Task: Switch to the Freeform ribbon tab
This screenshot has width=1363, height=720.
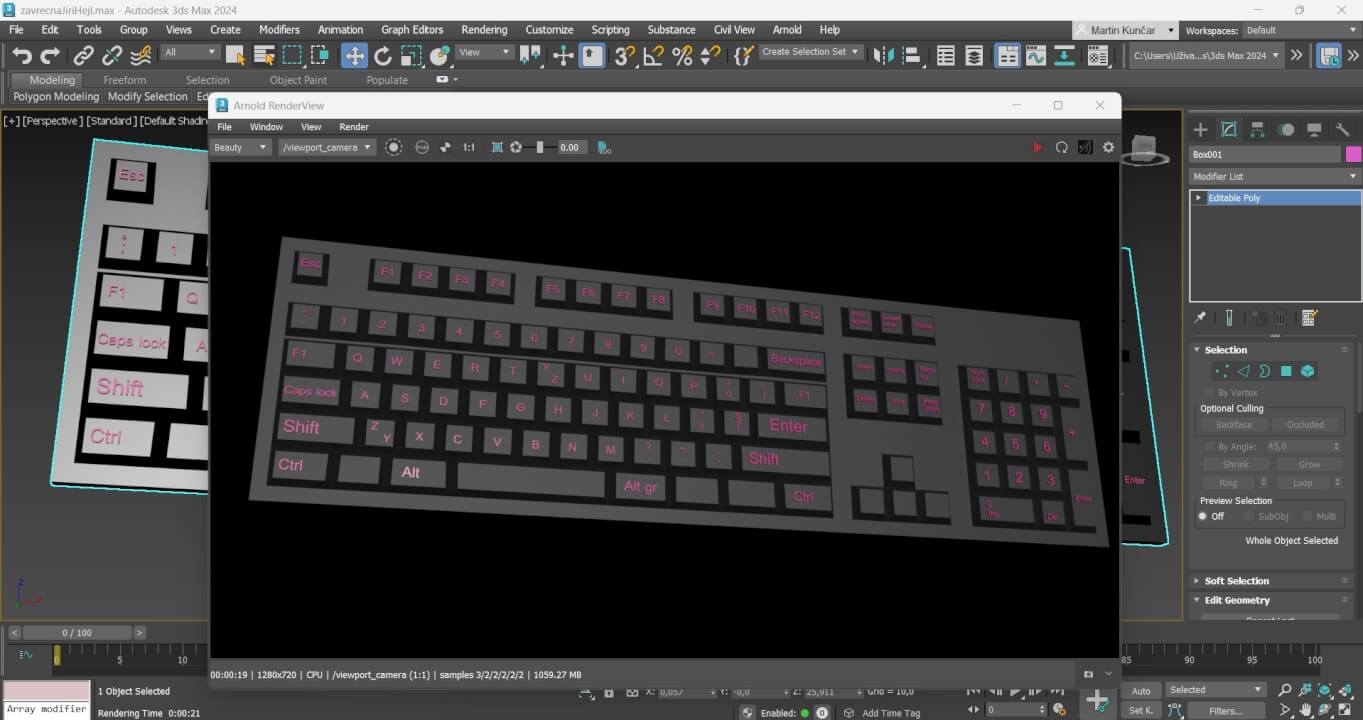Action: tap(125, 80)
